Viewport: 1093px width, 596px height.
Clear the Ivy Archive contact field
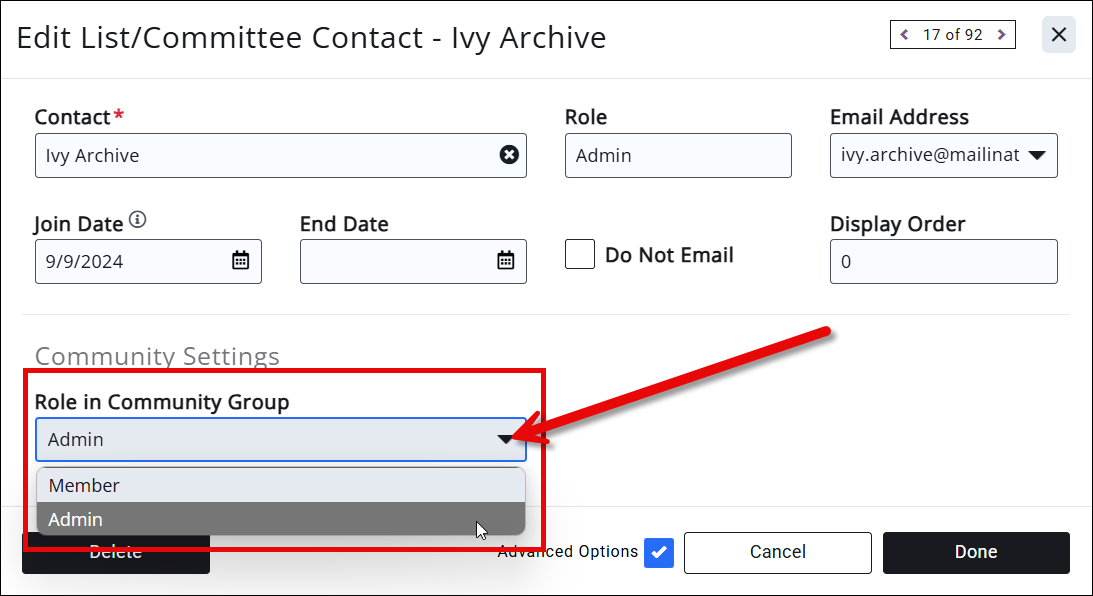[509, 155]
